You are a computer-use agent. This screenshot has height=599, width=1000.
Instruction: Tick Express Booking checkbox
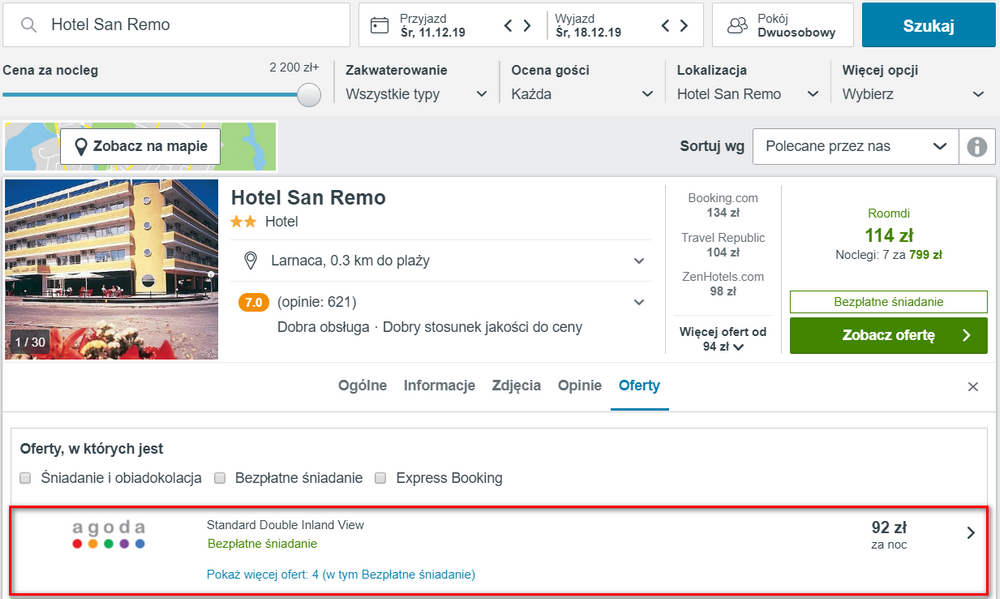click(381, 478)
